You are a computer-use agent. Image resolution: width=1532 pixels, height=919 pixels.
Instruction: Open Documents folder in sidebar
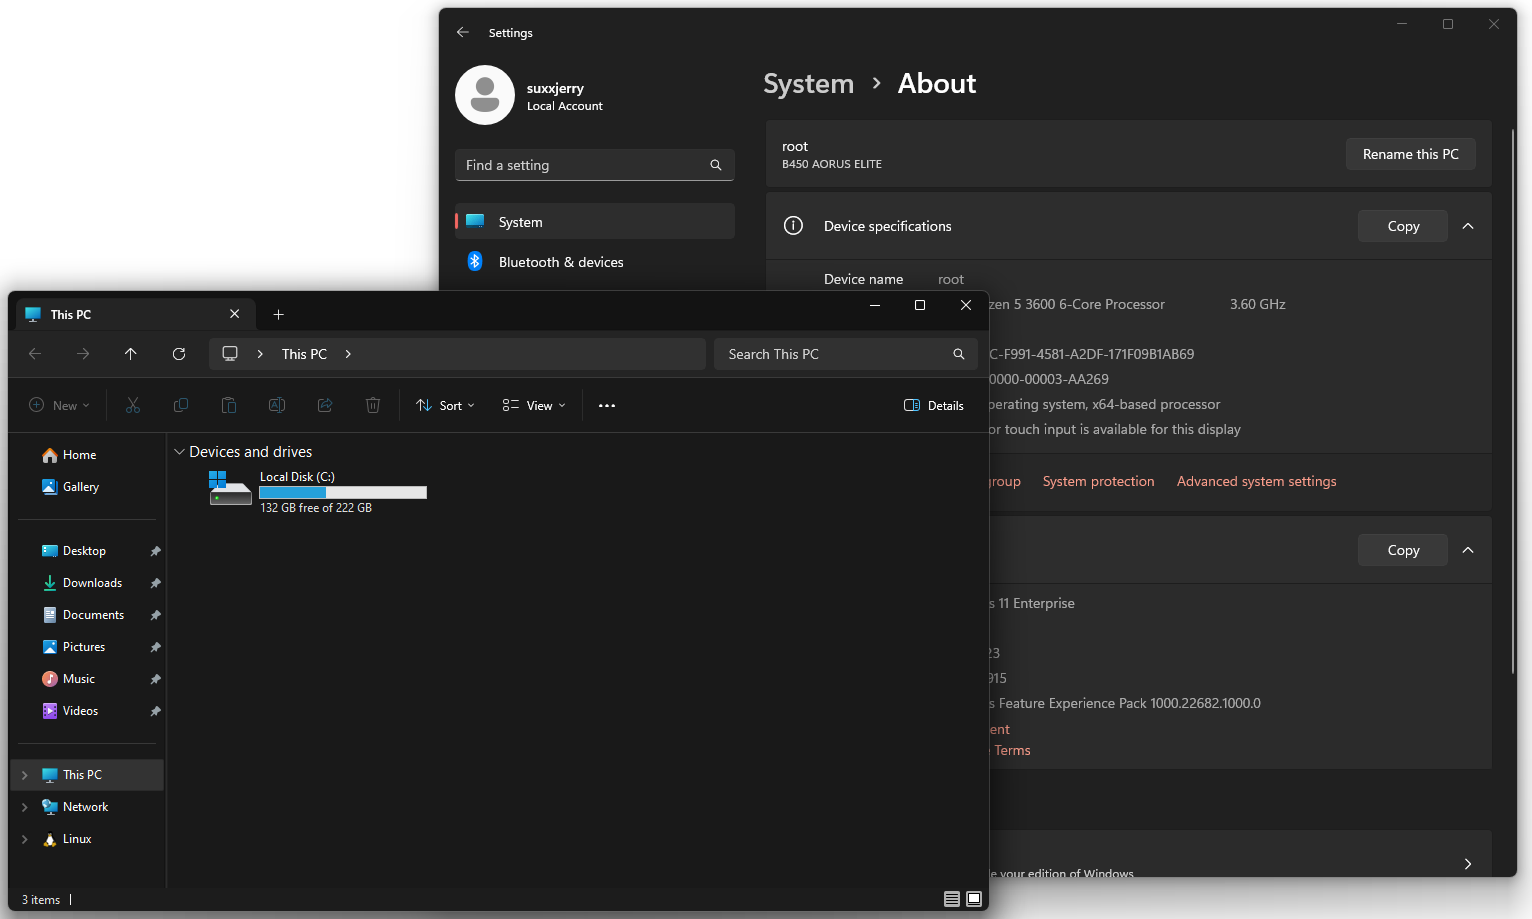coord(93,615)
